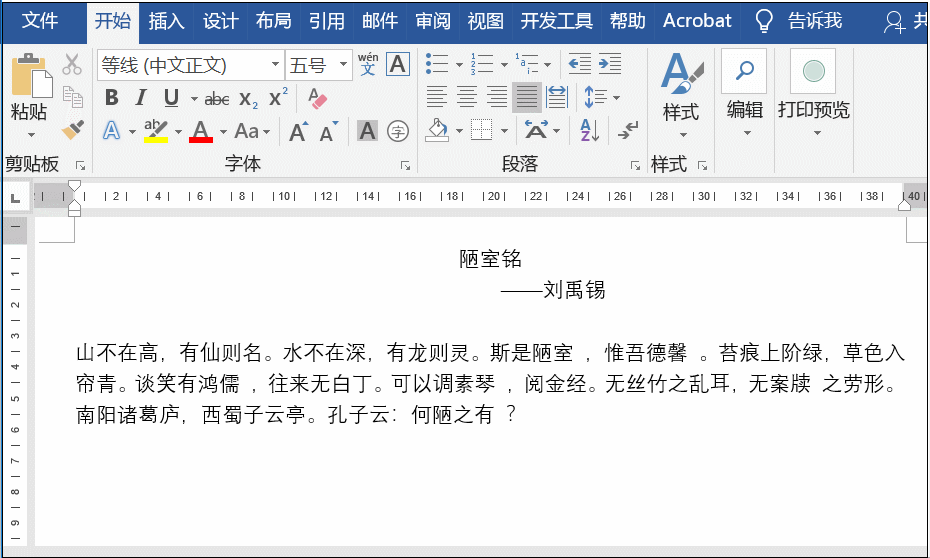Open paragraph dialog launcher
This screenshot has height=558, width=930.
tap(635, 165)
